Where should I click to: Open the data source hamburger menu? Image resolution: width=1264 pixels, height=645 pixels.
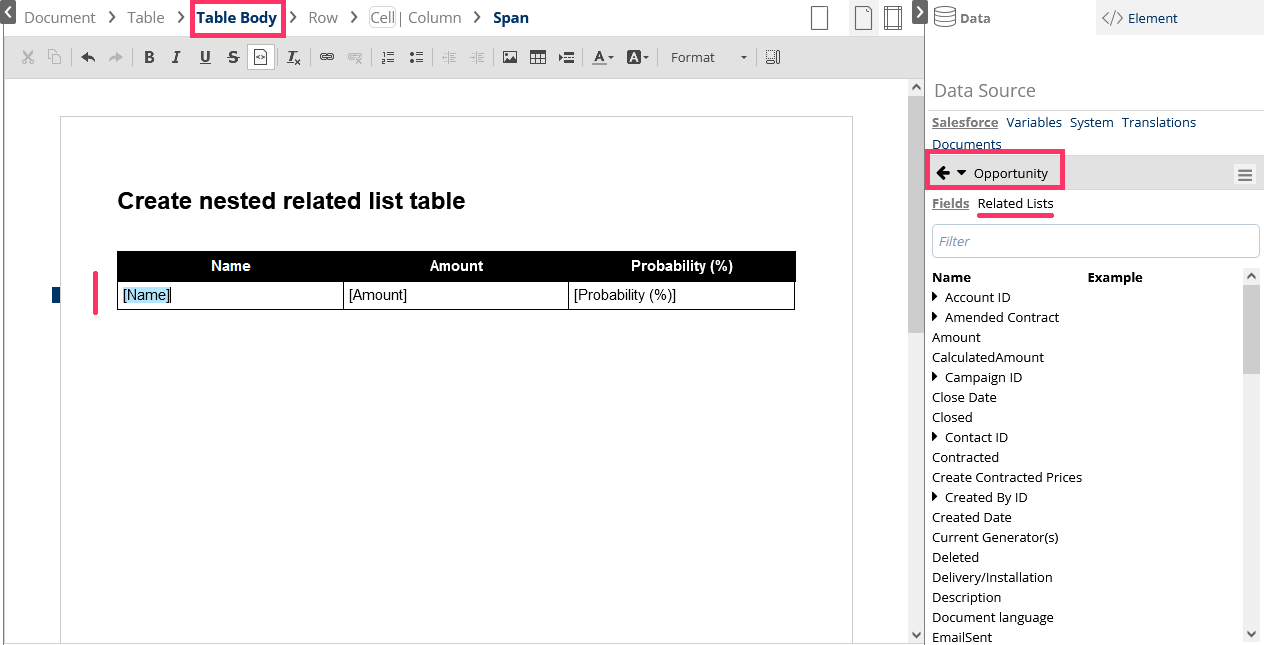pos(1245,175)
